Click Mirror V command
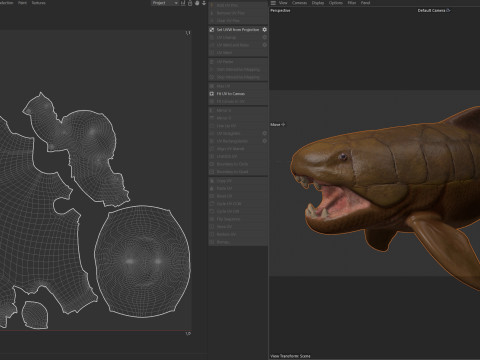 click(x=238, y=118)
